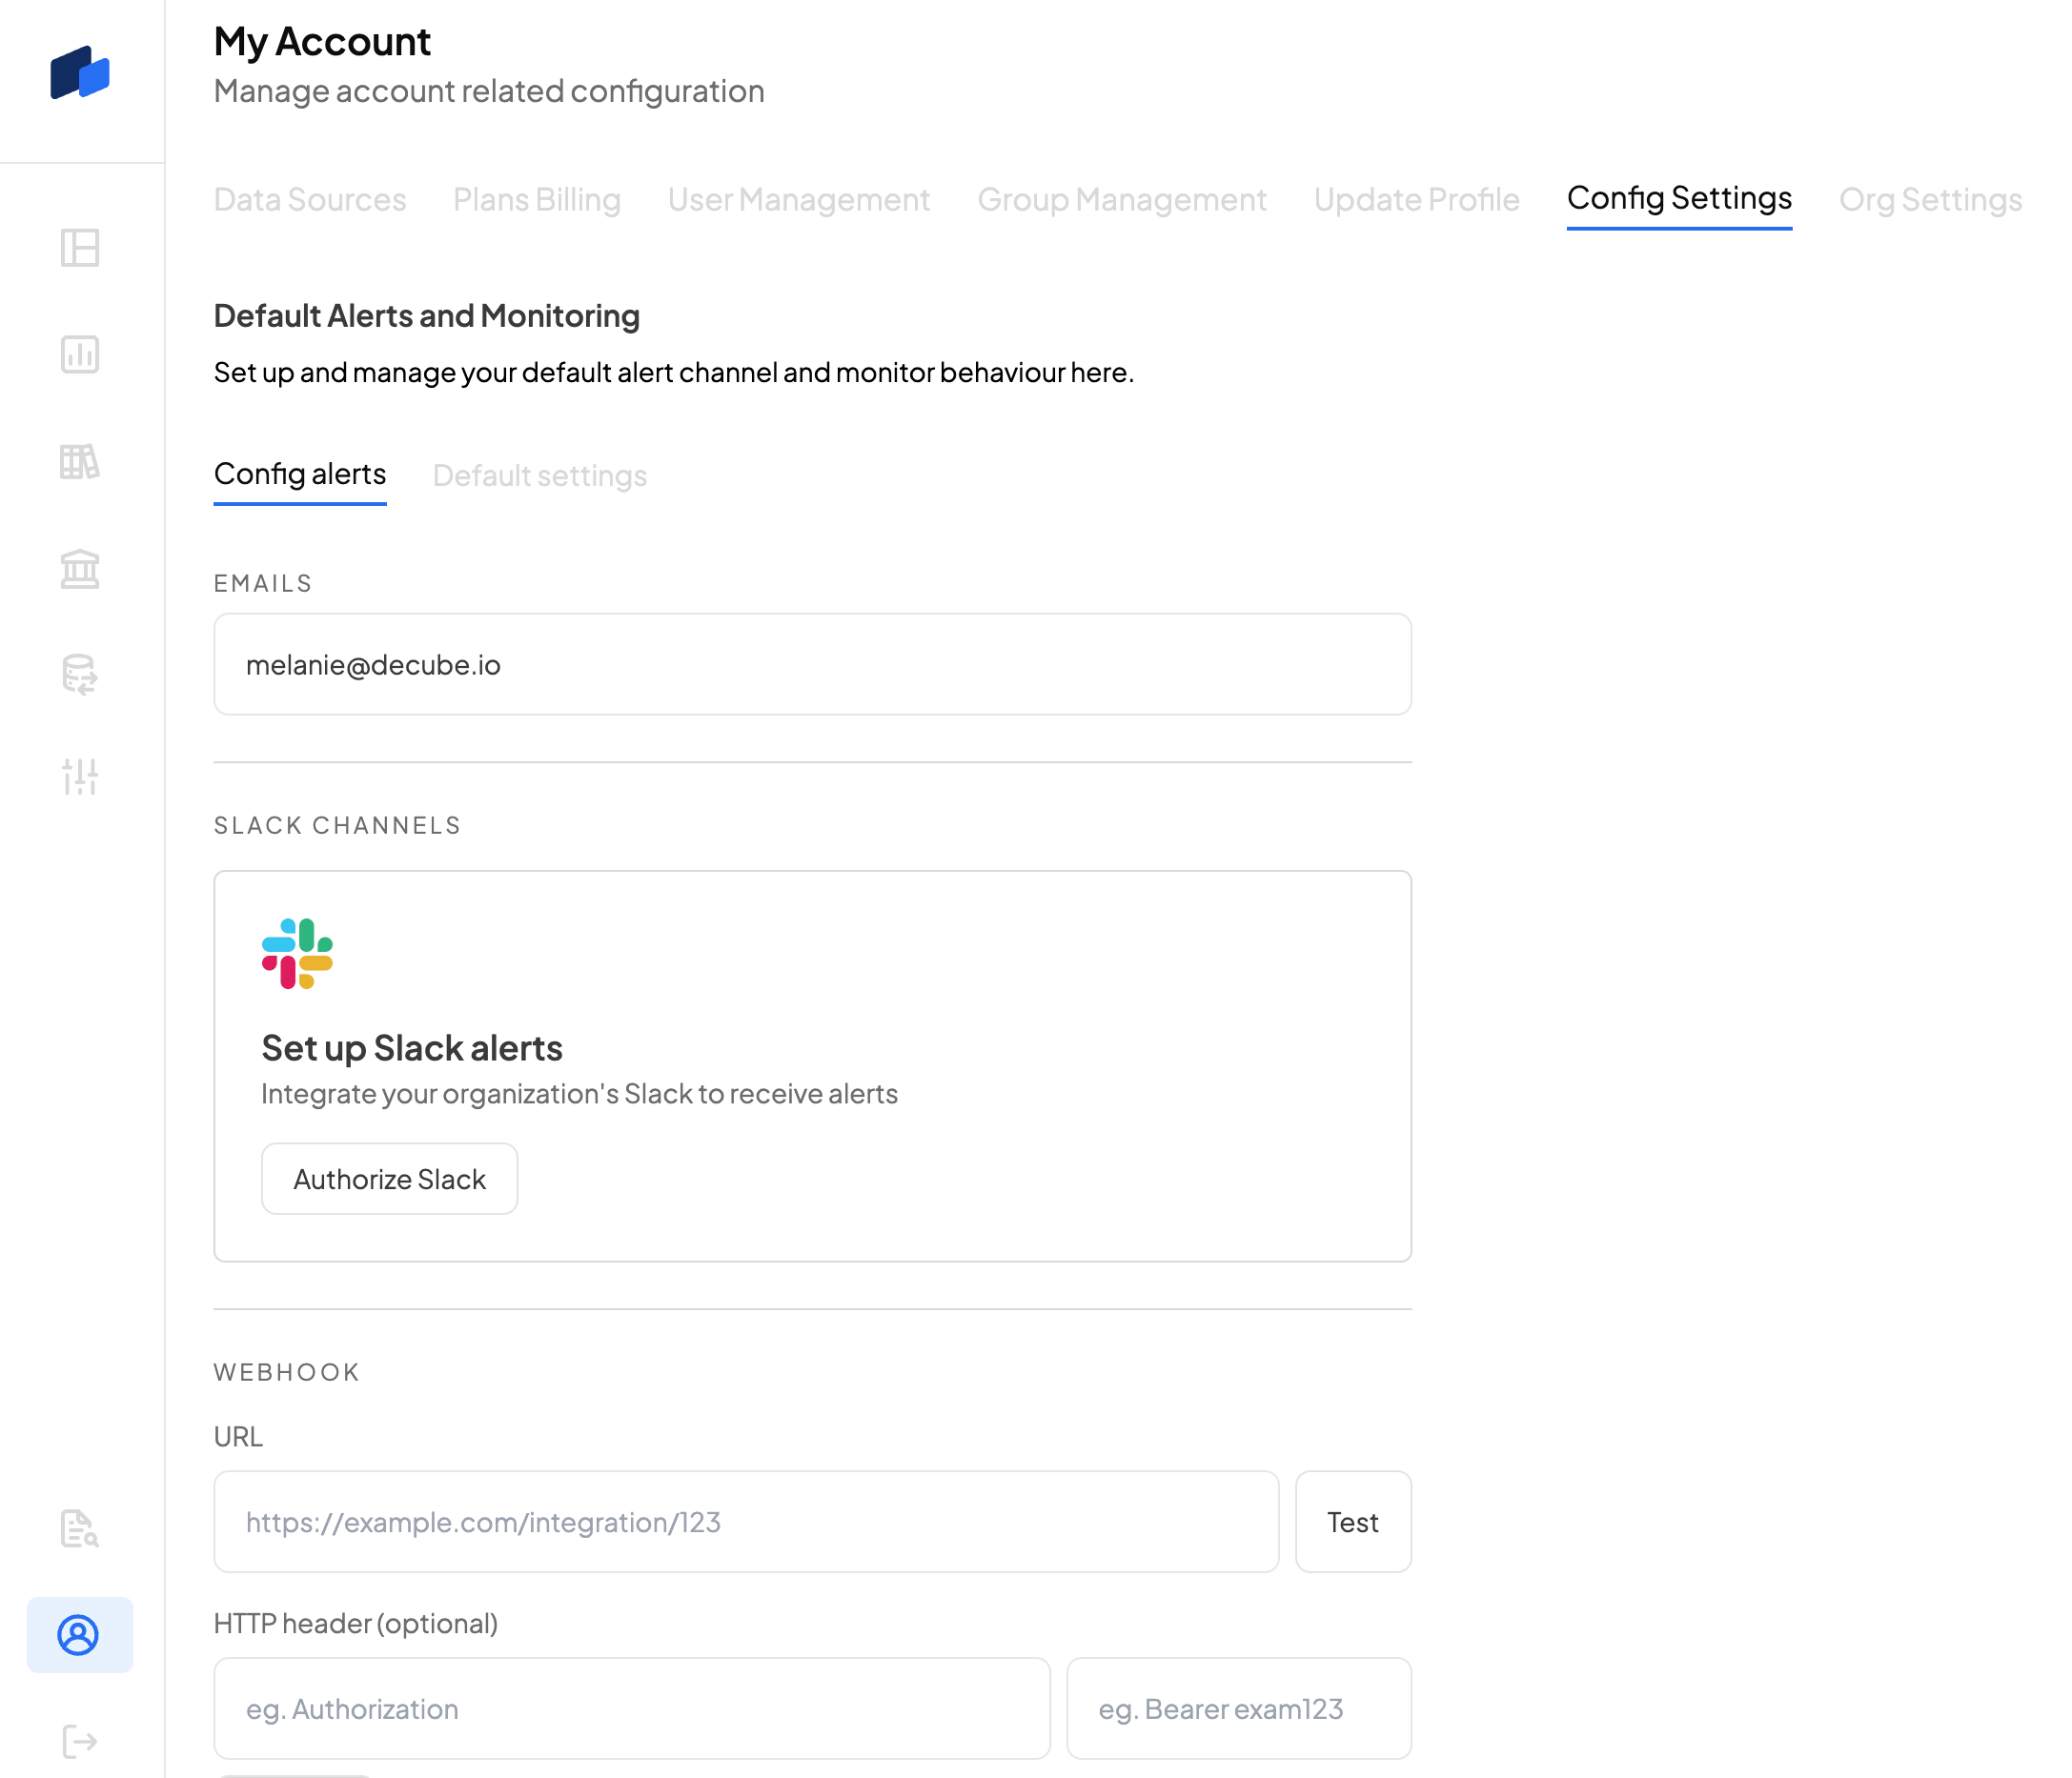Click the Decube logo icon
This screenshot has height=1778, width=2072.
click(x=80, y=73)
